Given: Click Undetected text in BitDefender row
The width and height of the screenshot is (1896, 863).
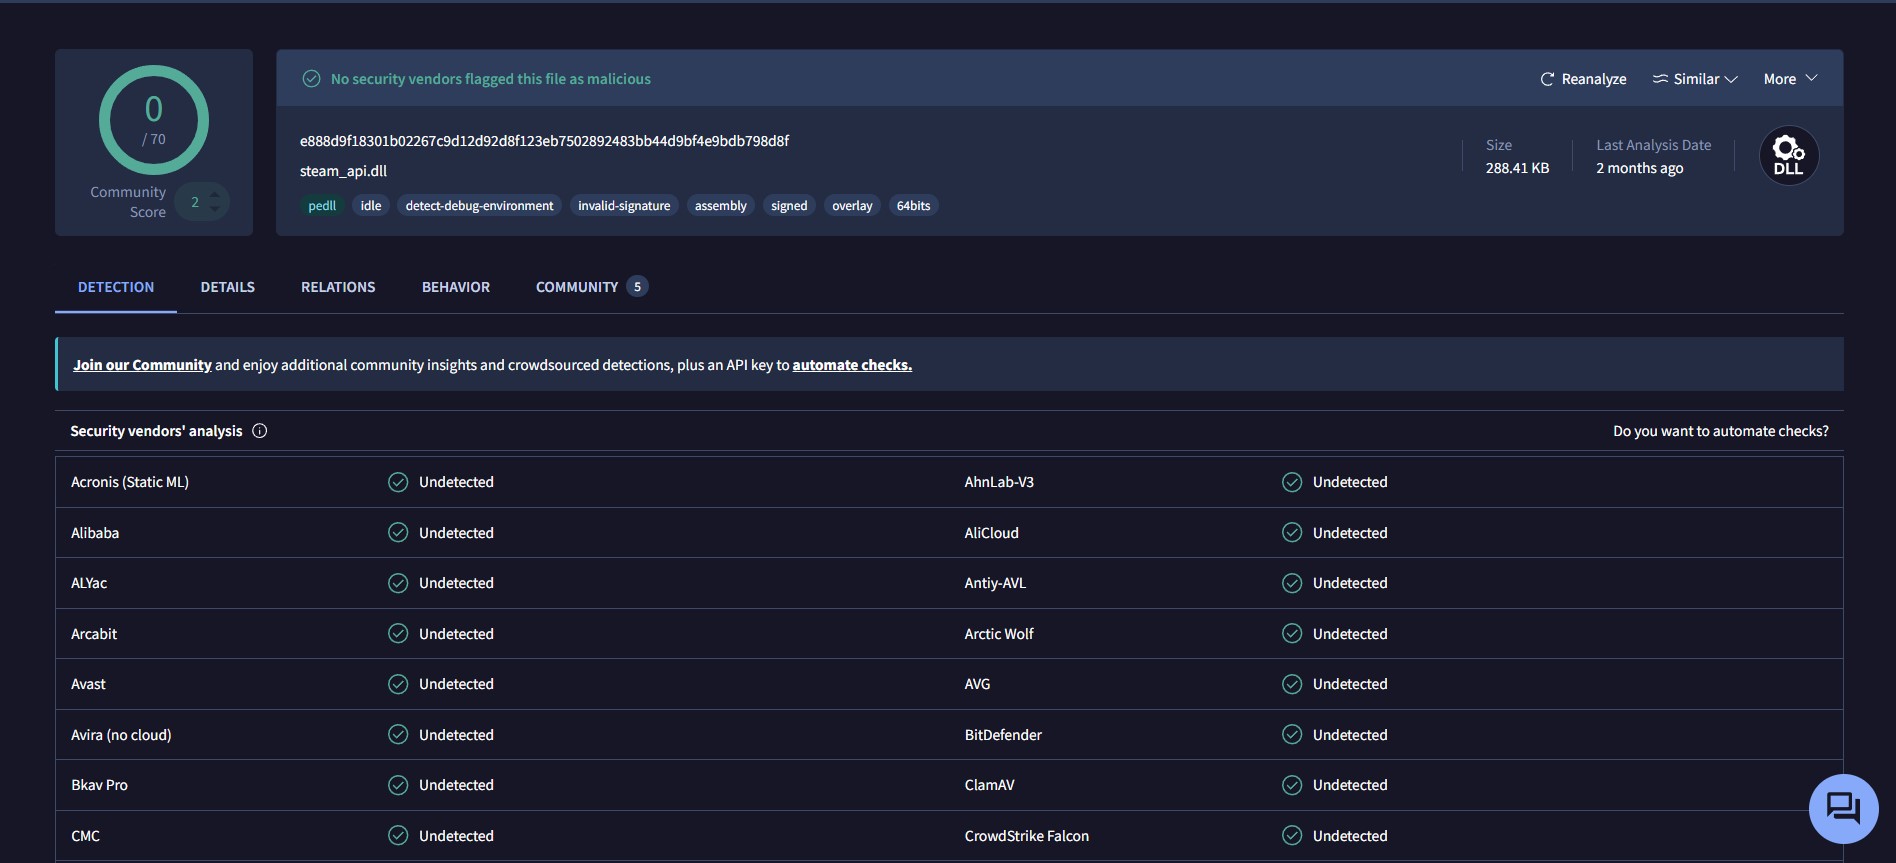Looking at the screenshot, I should pos(1350,735).
